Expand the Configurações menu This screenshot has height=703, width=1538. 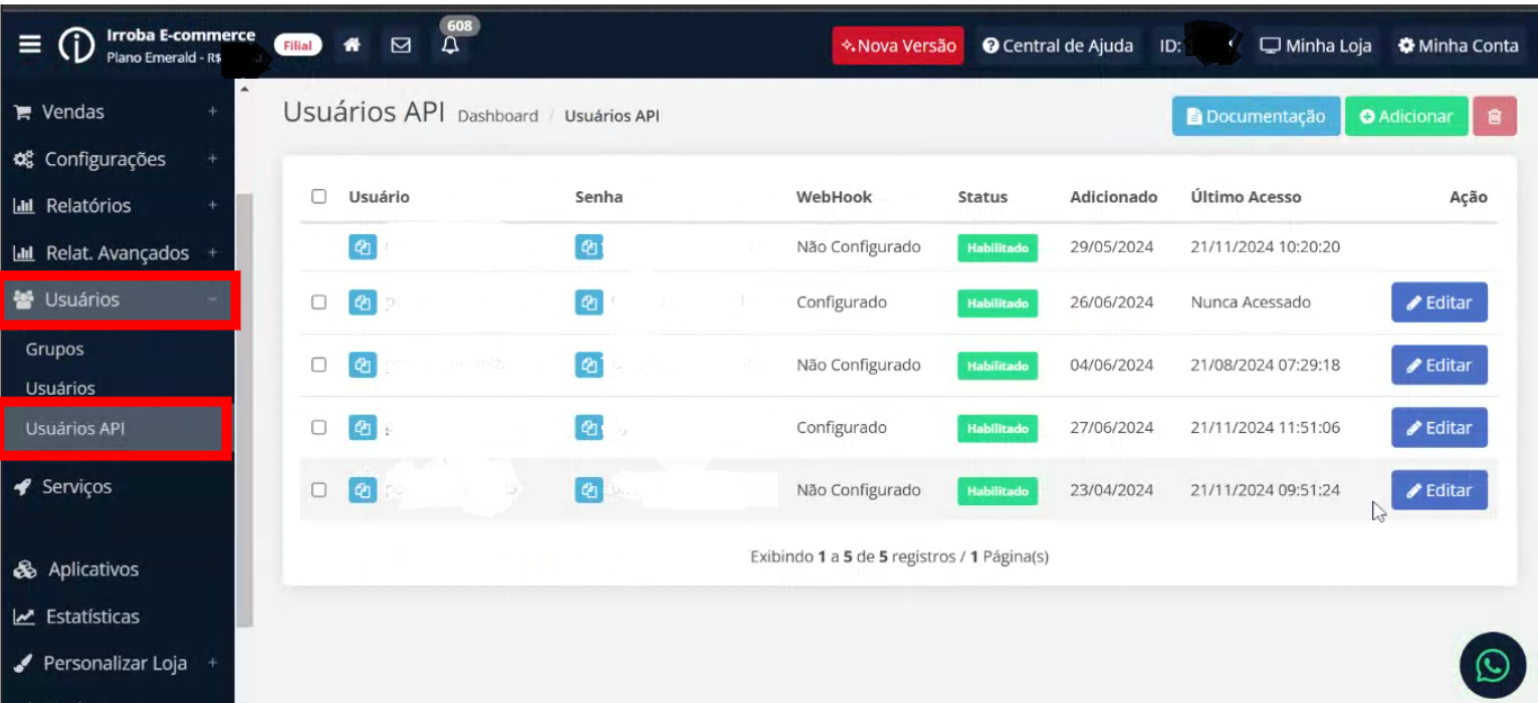click(x=117, y=159)
